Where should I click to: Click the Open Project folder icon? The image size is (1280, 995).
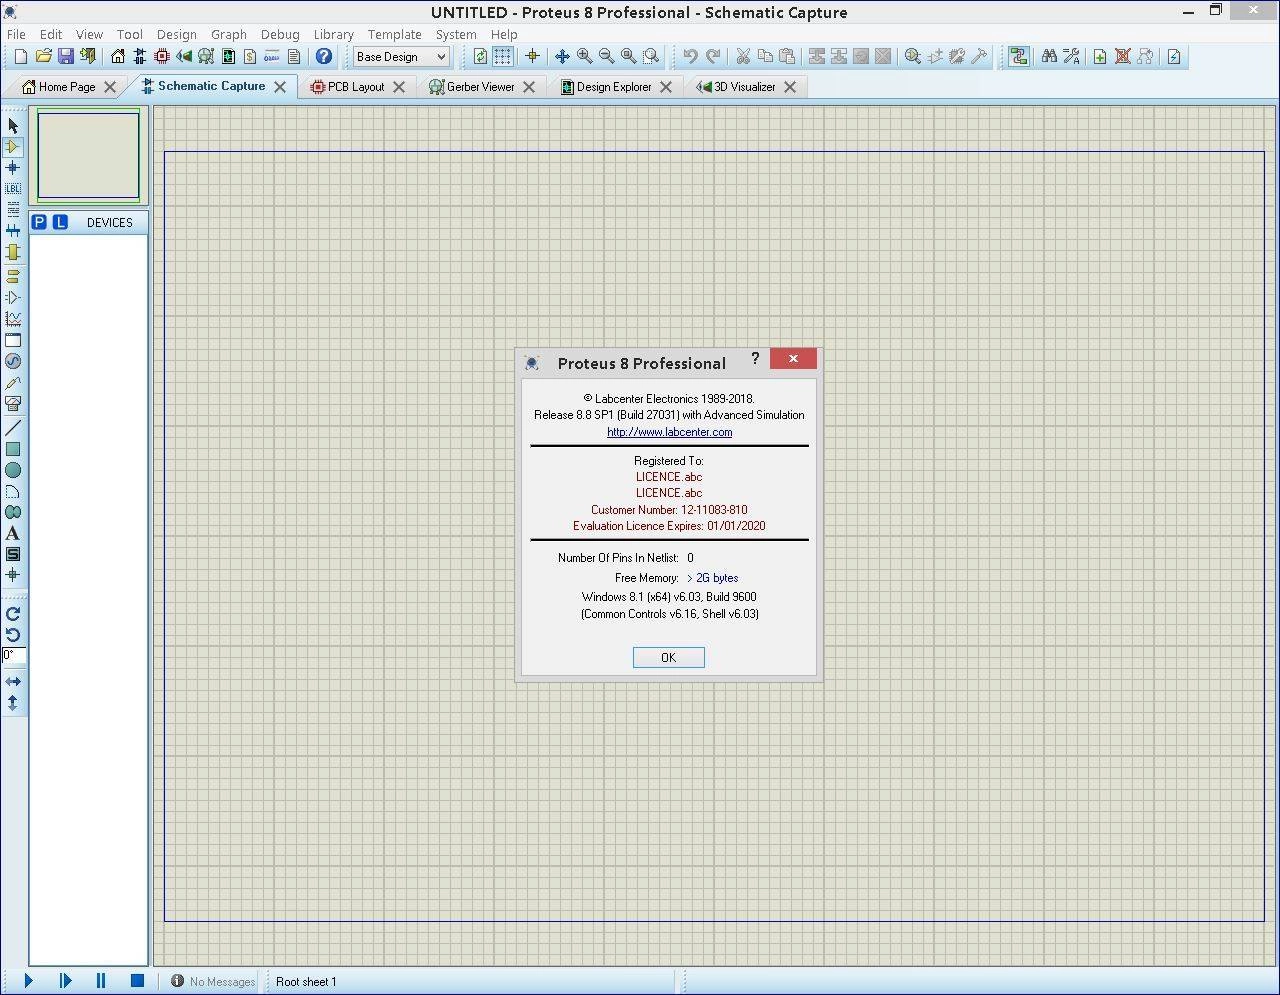tap(43, 57)
